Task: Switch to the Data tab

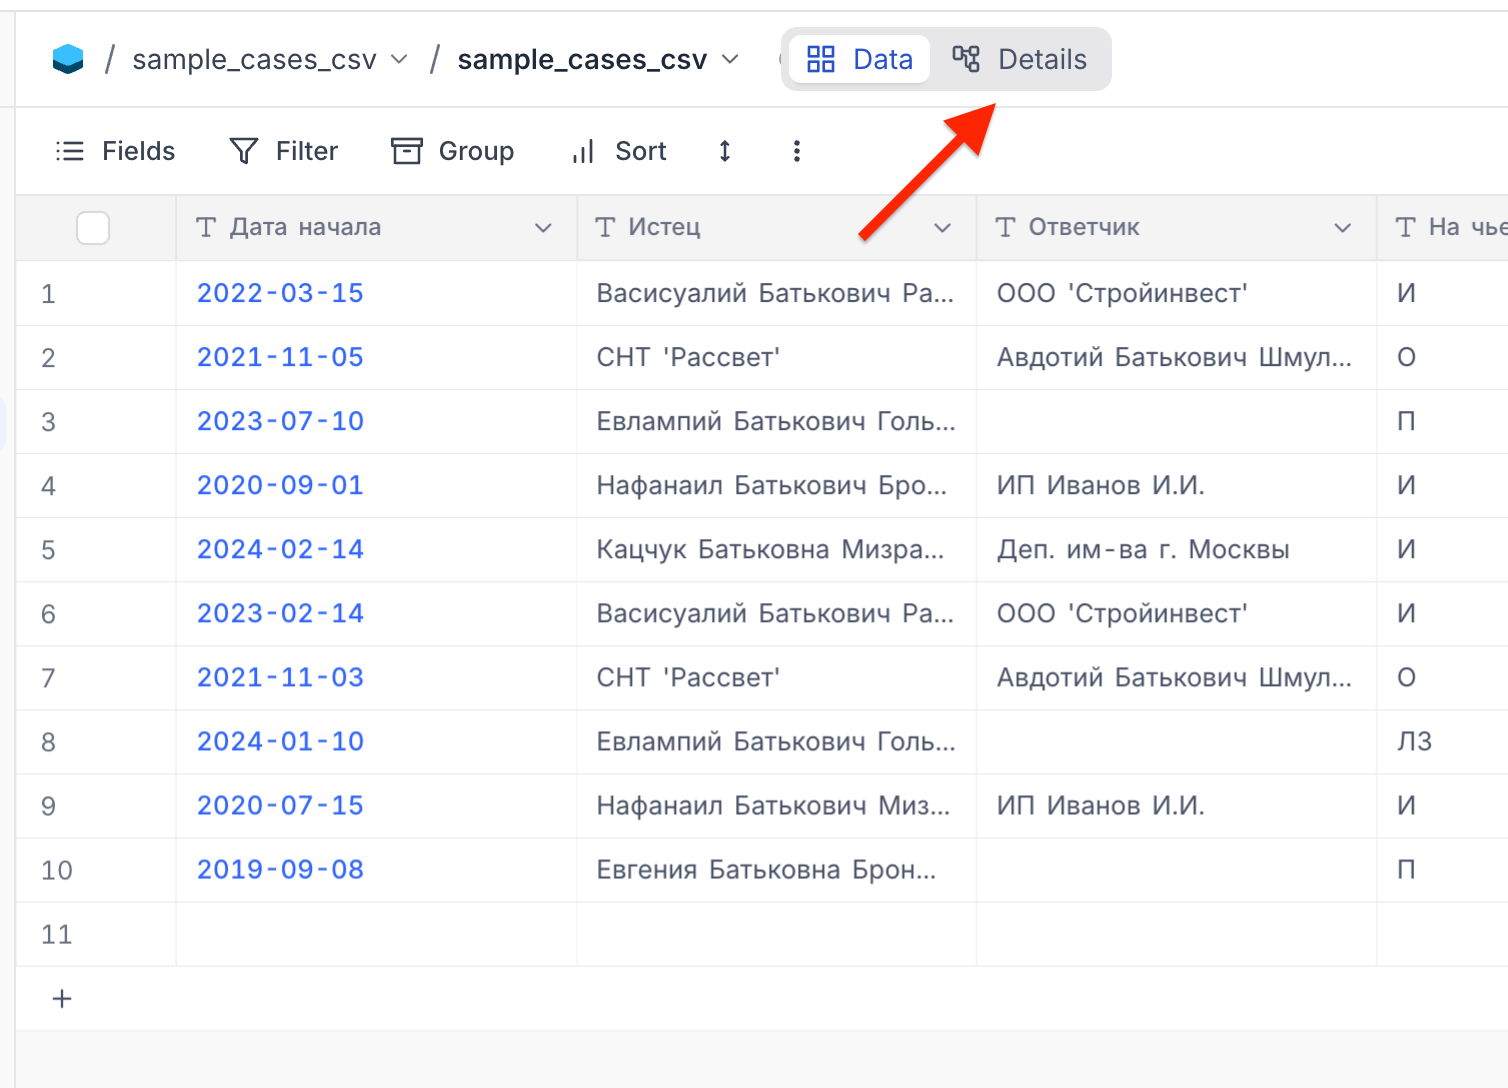Action: (x=859, y=60)
